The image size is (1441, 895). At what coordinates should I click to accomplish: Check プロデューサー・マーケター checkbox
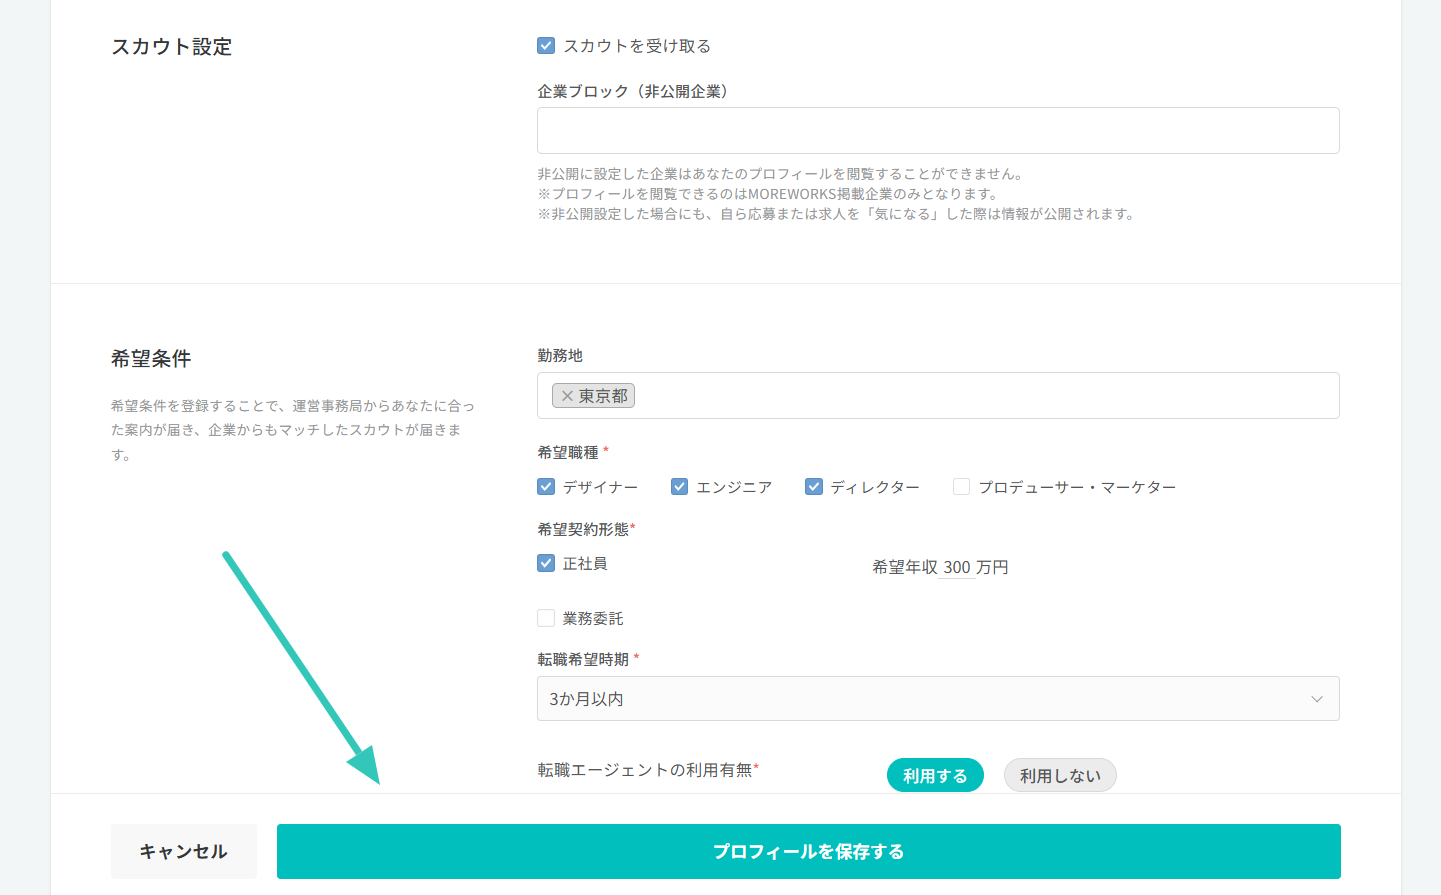click(x=962, y=487)
